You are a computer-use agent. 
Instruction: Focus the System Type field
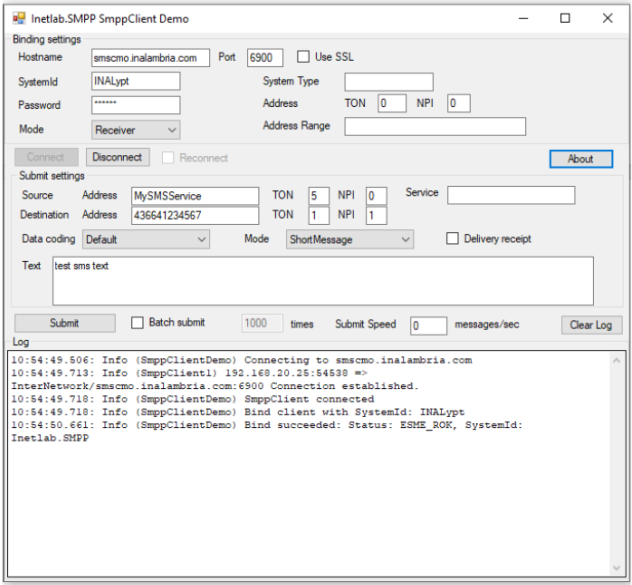click(x=389, y=82)
